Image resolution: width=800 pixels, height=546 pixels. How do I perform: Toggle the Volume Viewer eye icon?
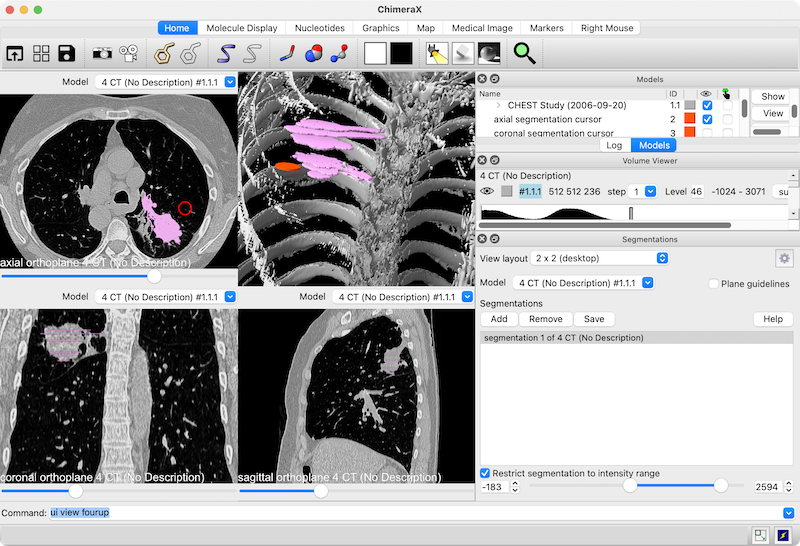487,191
